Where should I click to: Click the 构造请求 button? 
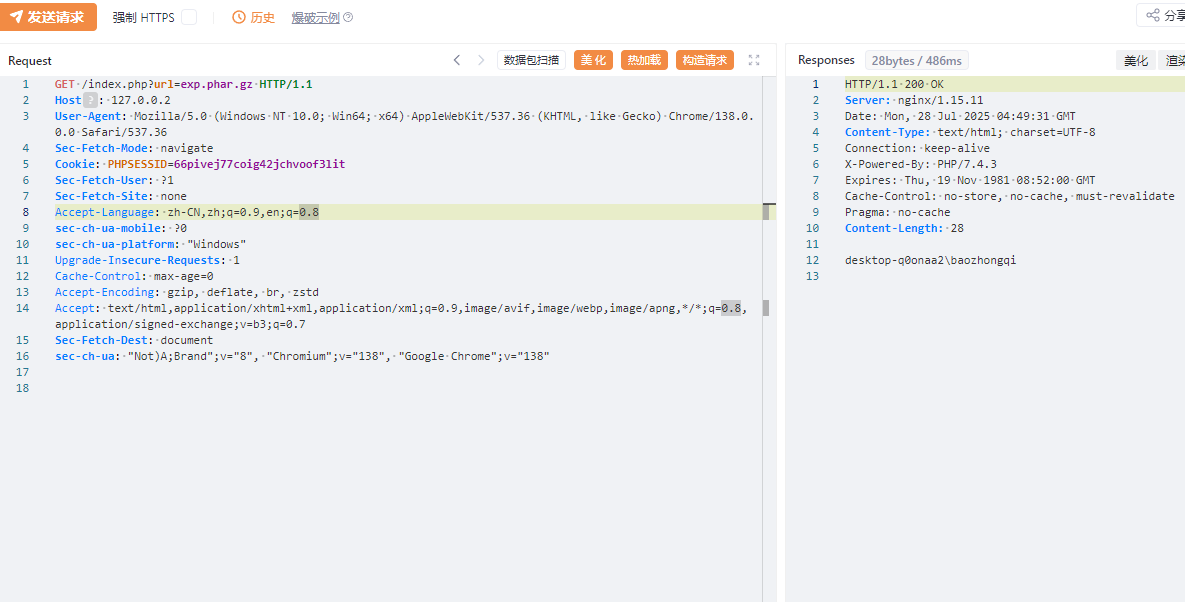[x=705, y=60]
